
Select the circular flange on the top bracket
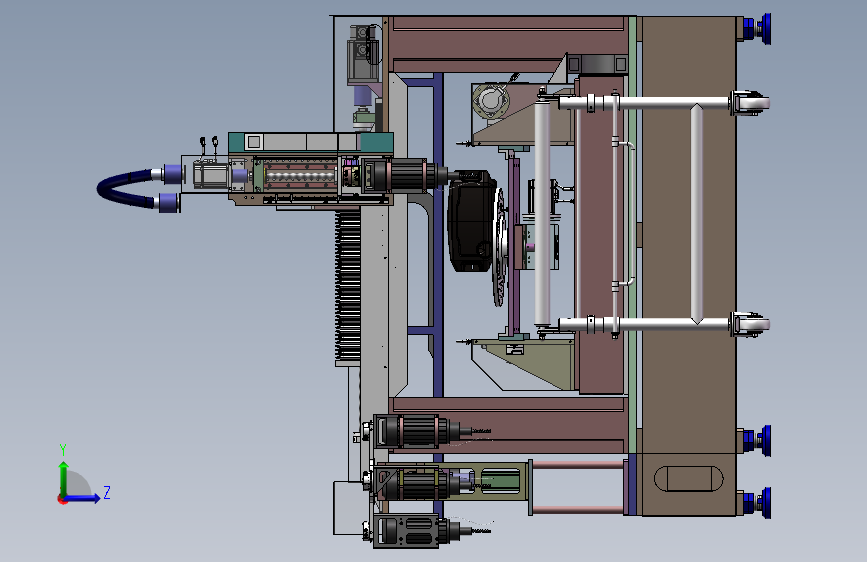(489, 101)
